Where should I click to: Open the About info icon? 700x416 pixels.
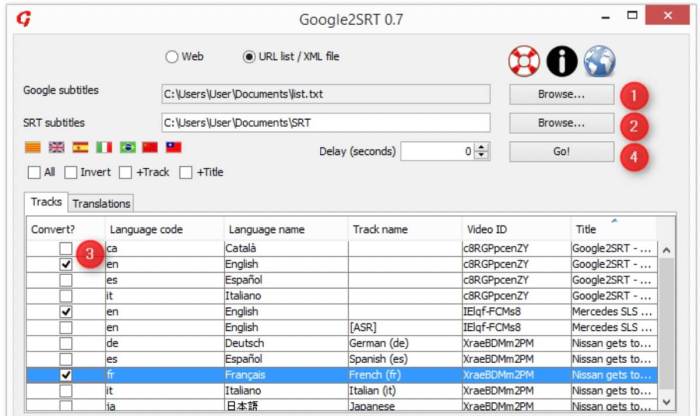[x=562, y=61]
